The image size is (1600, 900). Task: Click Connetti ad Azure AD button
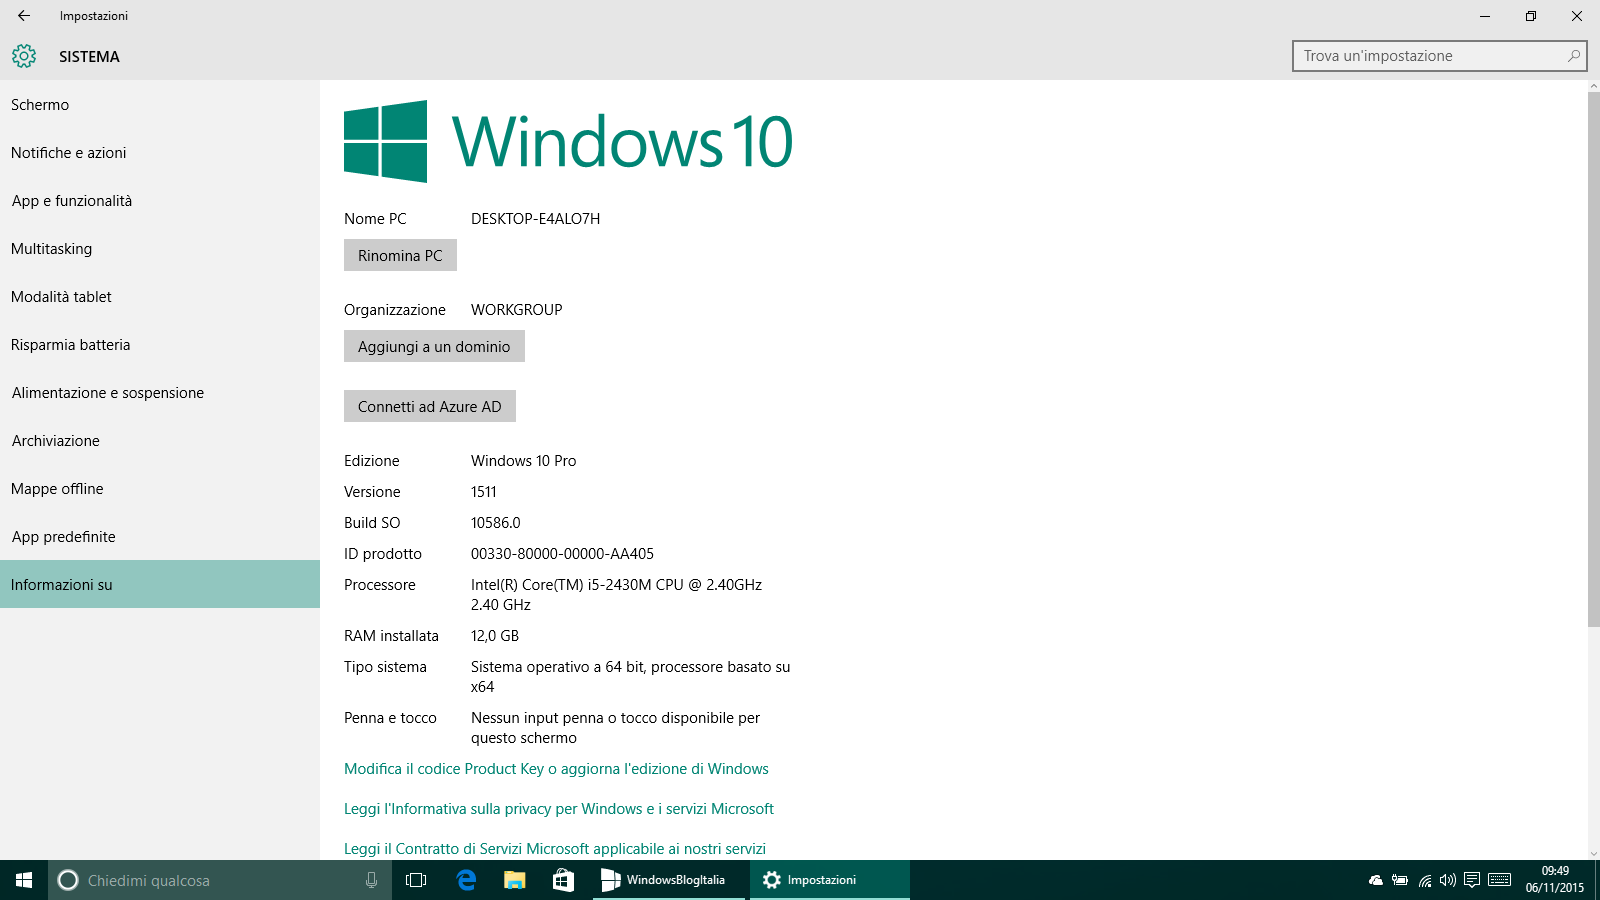pos(430,406)
